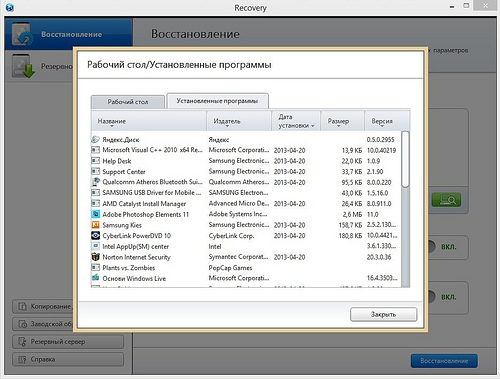Click the CyberLink Corp. publisher cell

point(231,236)
